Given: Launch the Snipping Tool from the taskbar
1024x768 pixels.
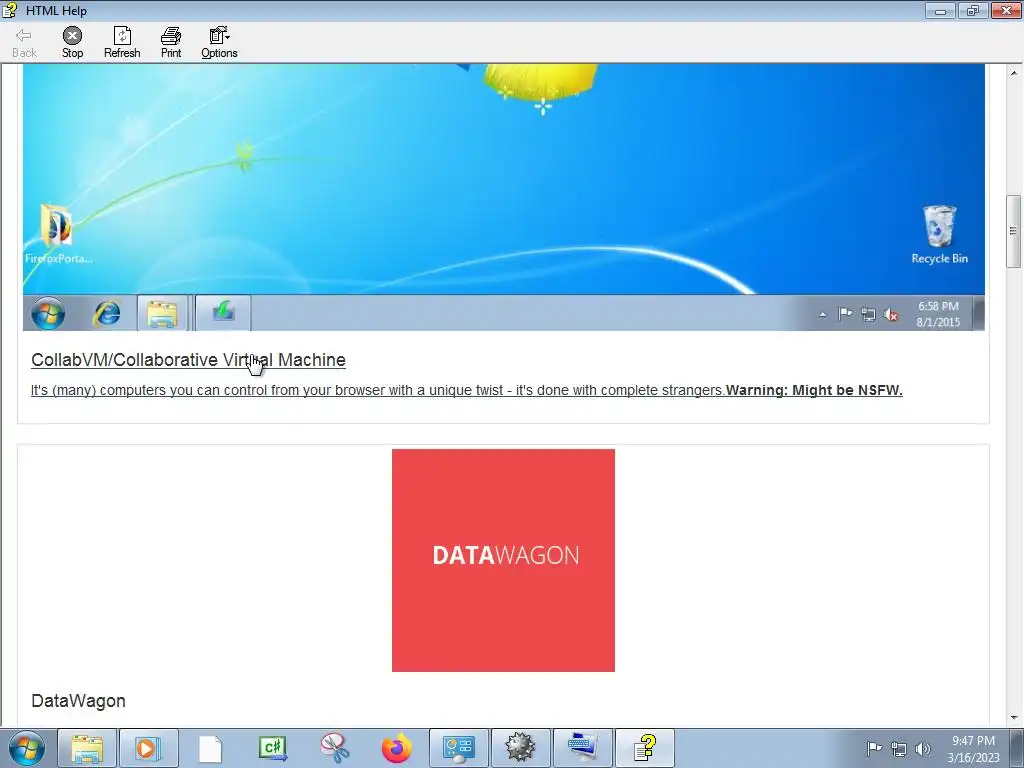Looking at the screenshot, I should [x=334, y=748].
